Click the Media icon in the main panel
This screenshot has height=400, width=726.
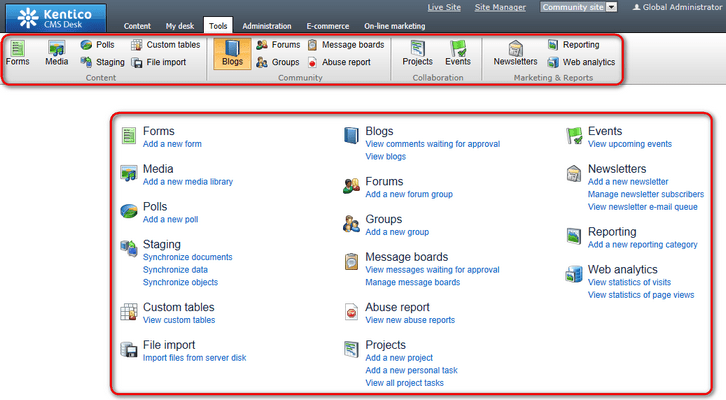pos(129,174)
